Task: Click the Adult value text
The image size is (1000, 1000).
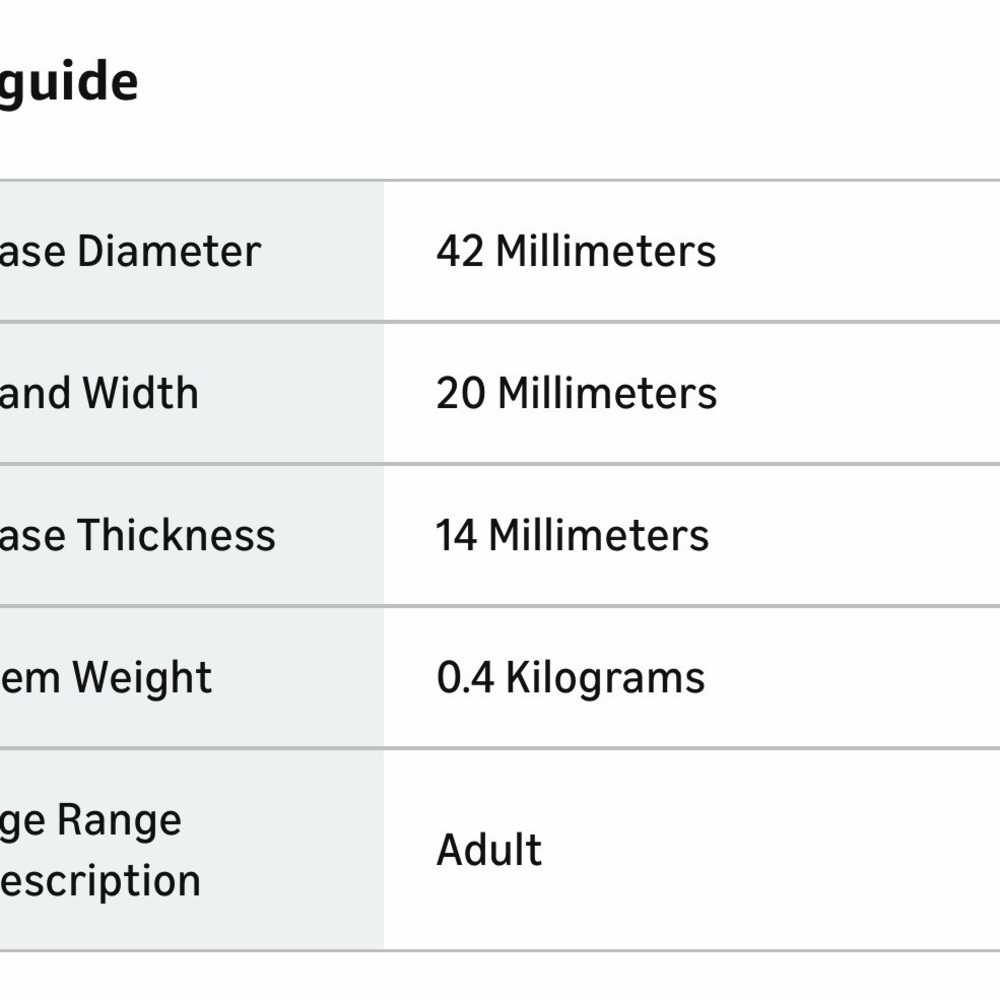Action: (x=489, y=850)
